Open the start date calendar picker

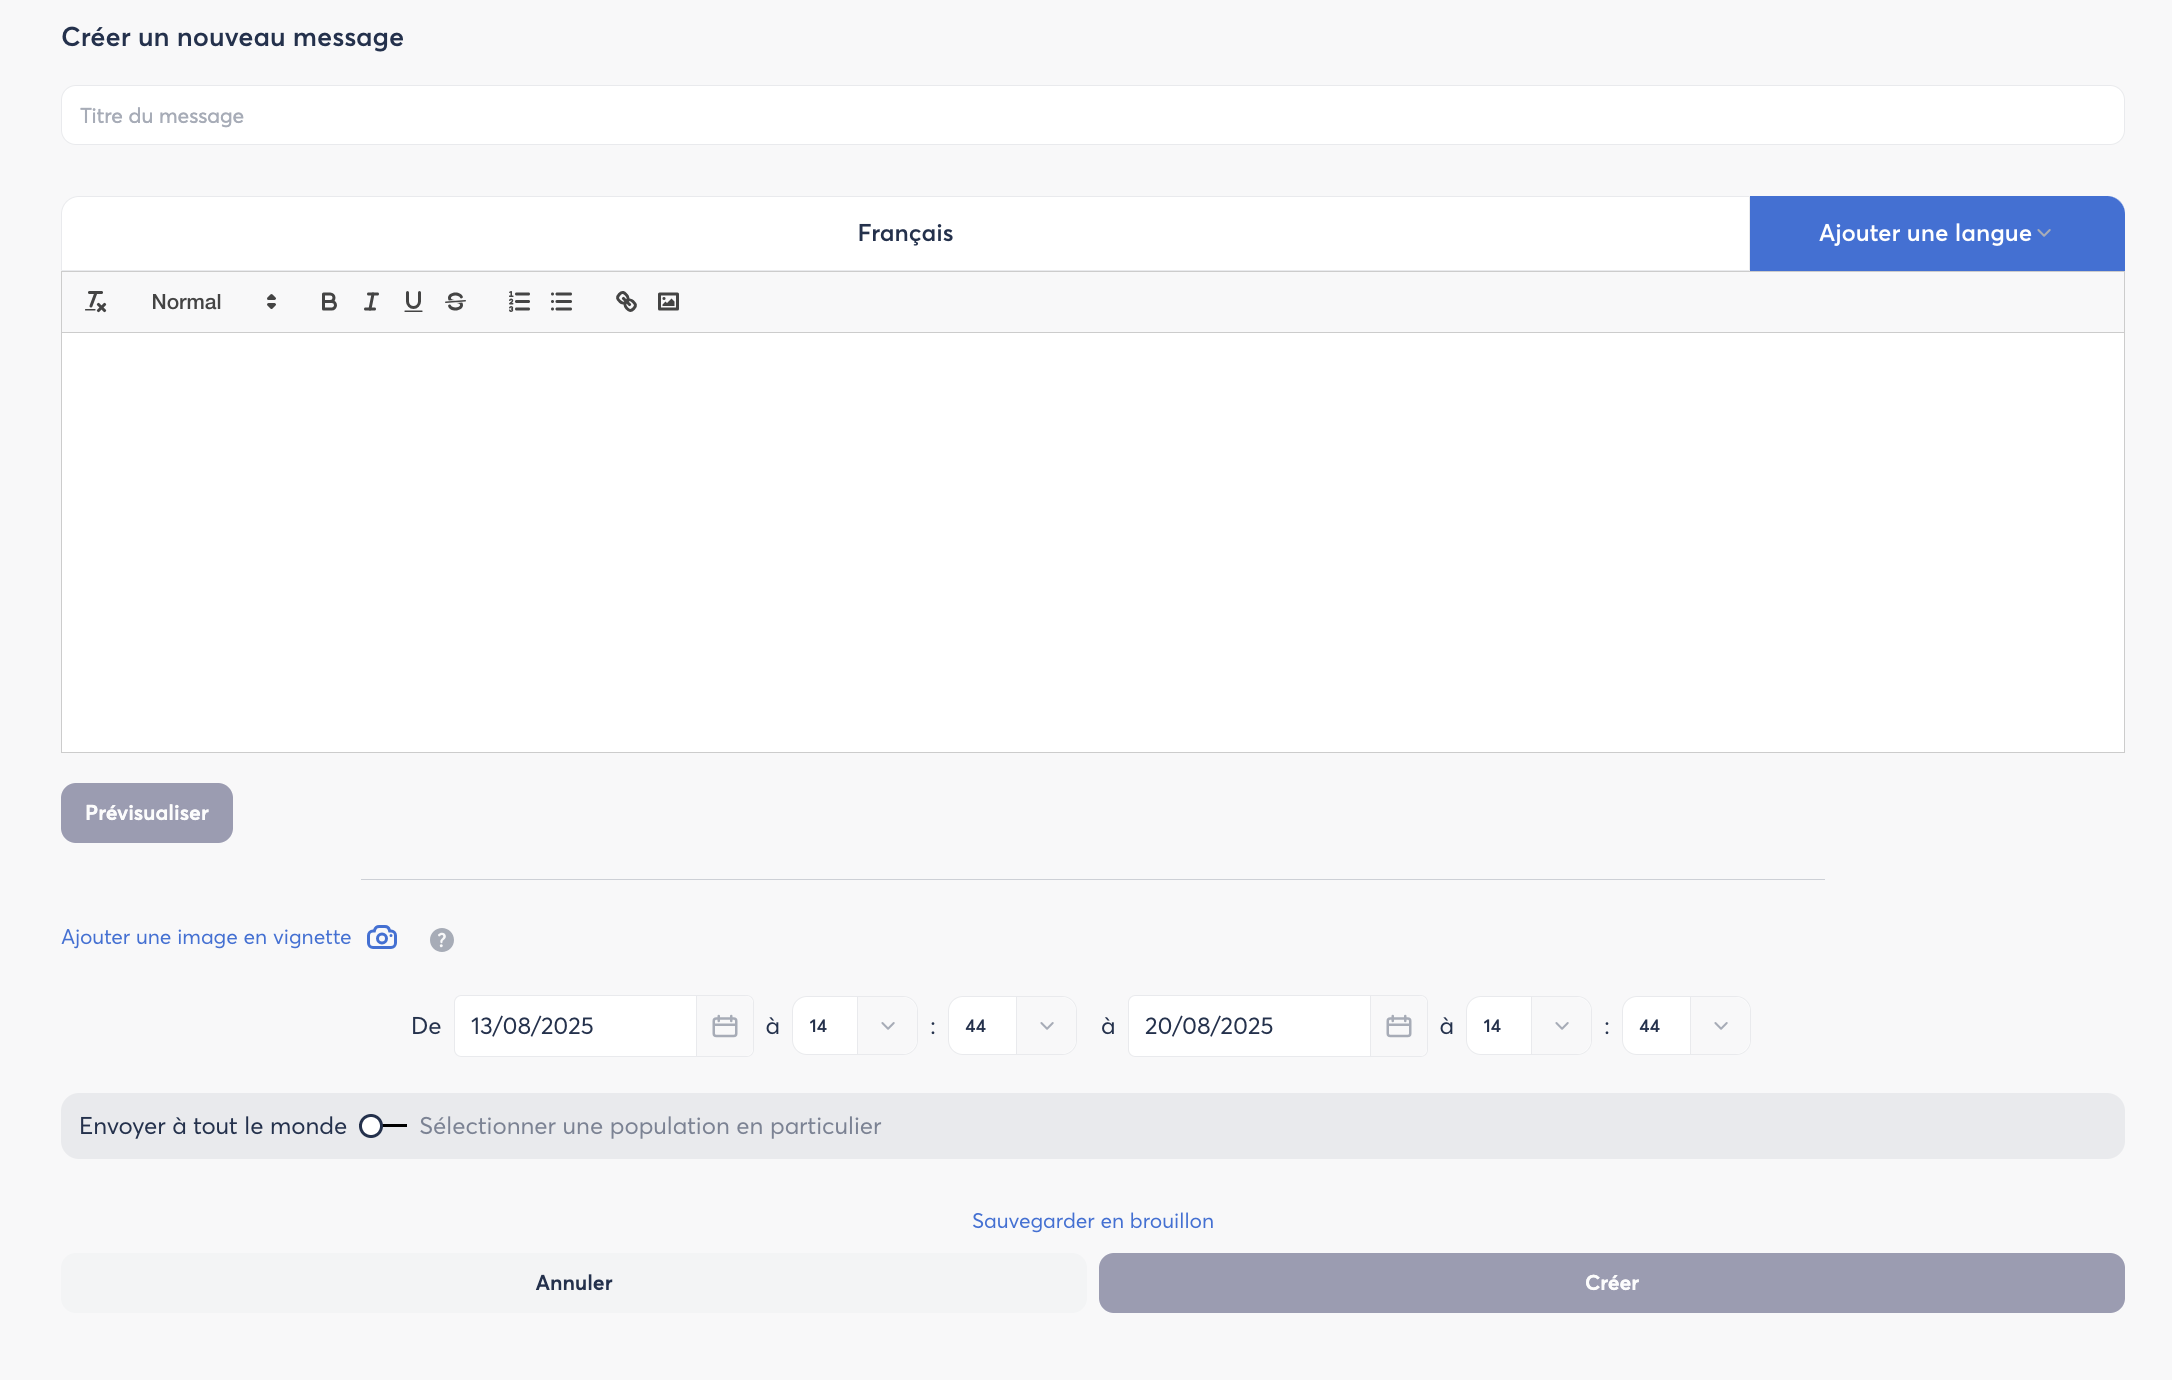[725, 1026]
